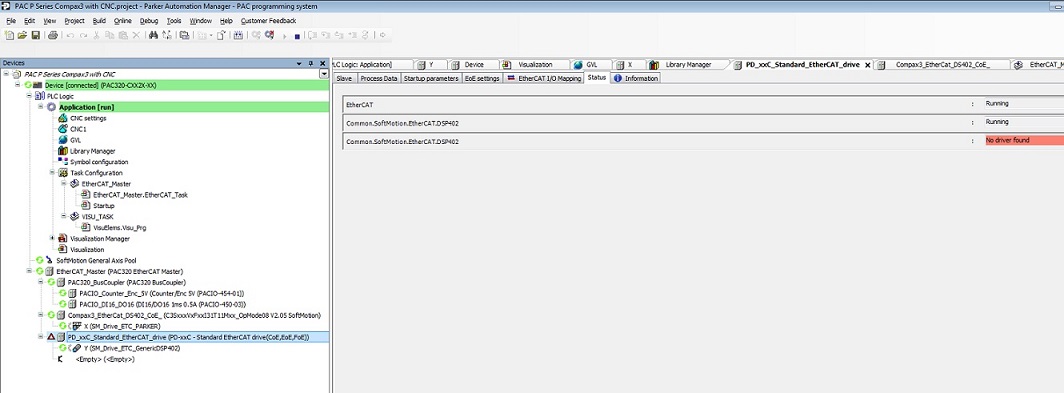Screen dimensions: 1064x393
Task: Open the dropdown at project root row
Action: pos(324,73)
